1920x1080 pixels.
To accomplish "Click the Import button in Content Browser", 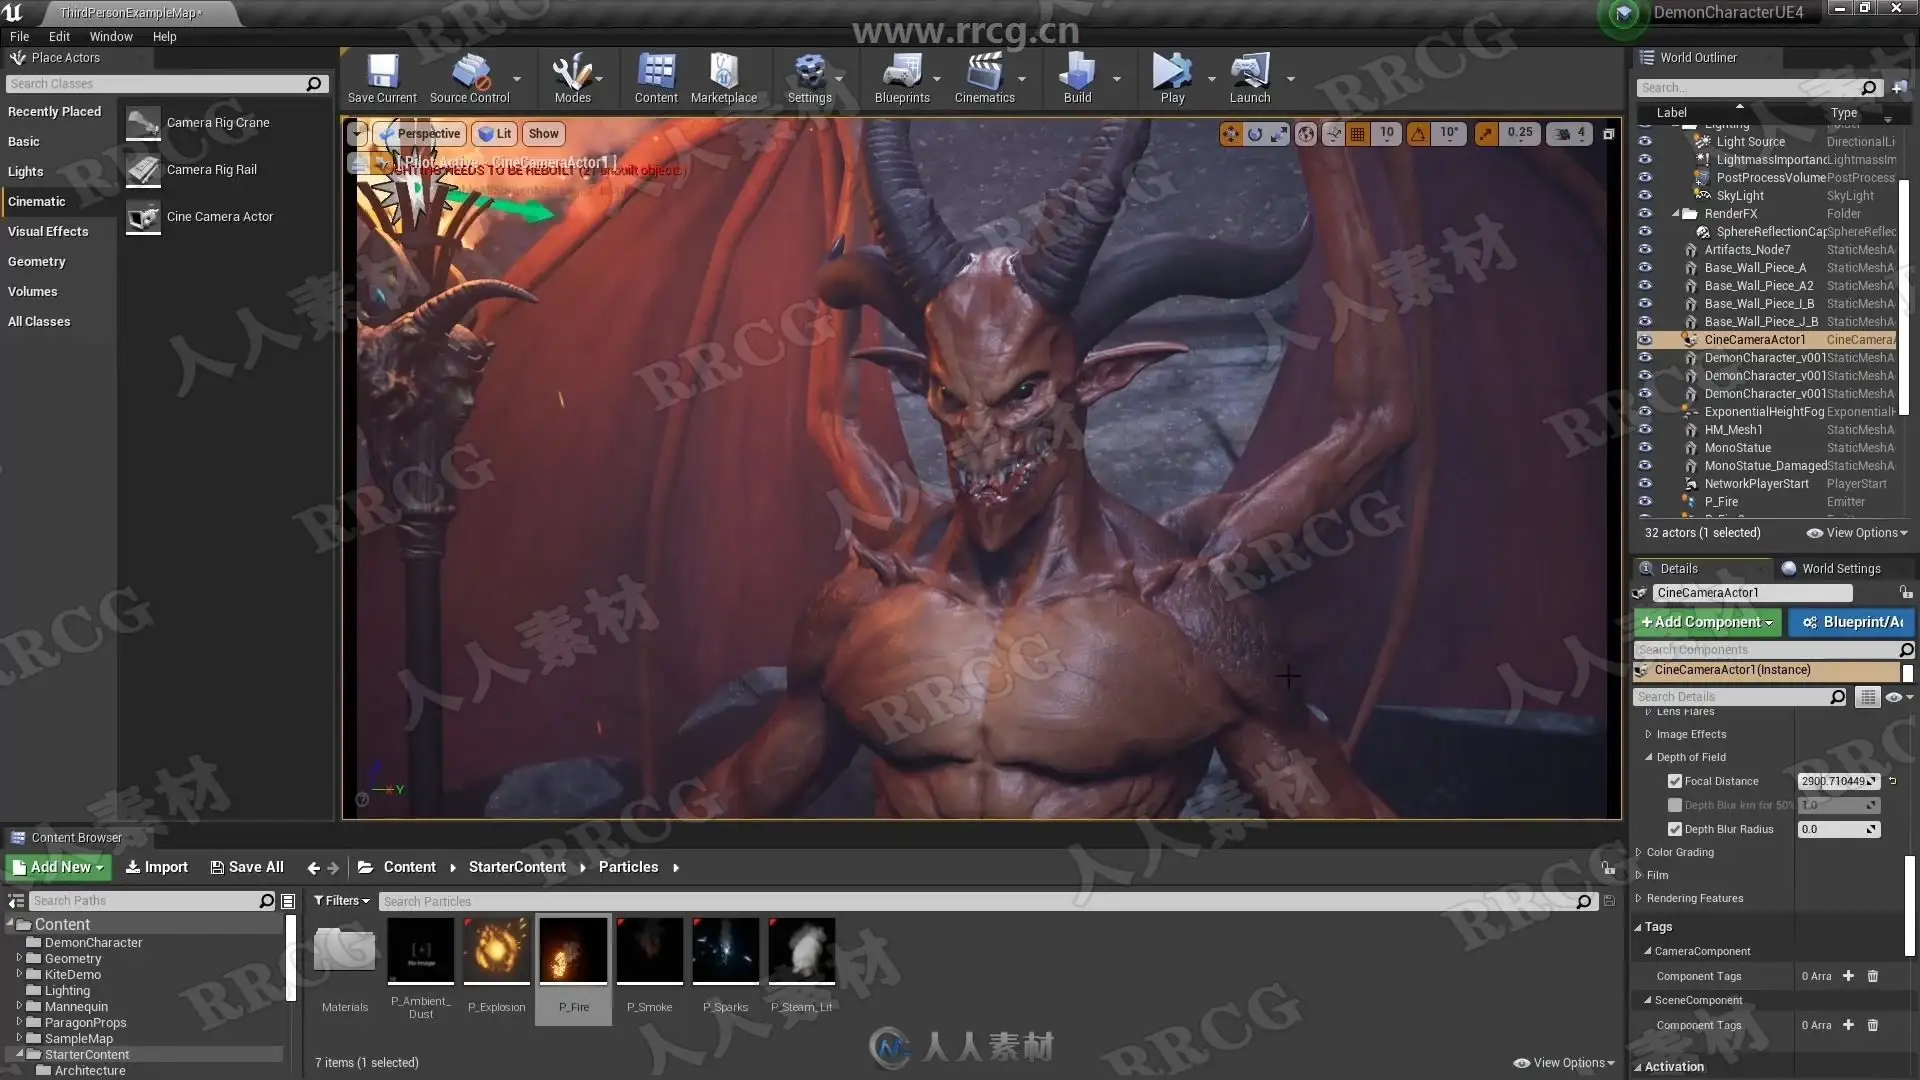I will pyautogui.click(x=157, y=867).
